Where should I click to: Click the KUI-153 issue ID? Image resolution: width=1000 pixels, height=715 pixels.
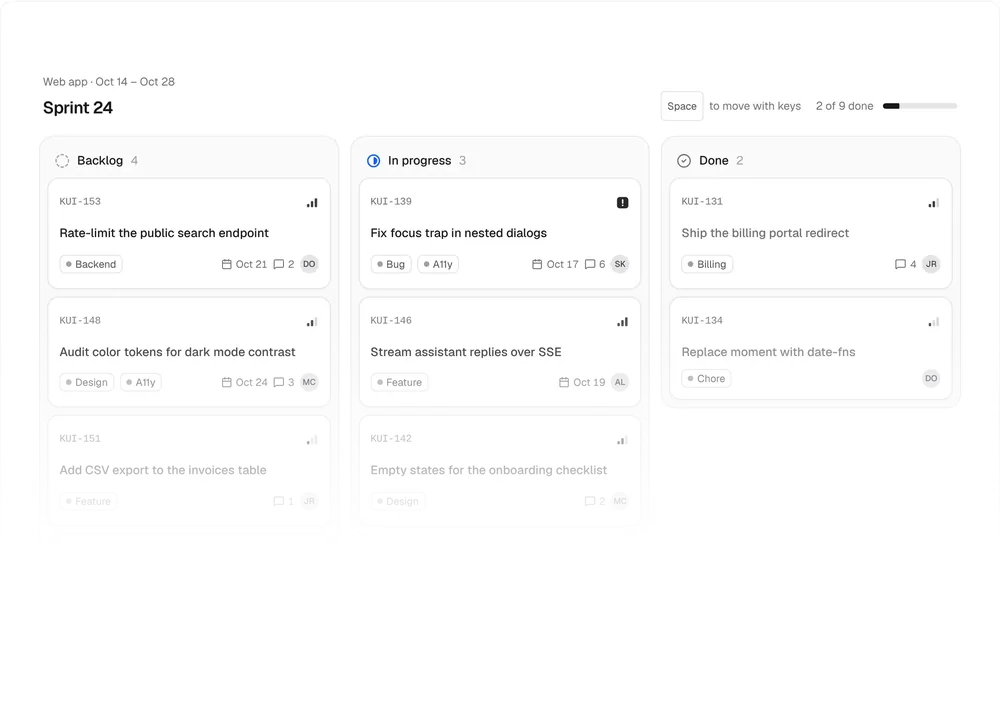click(x=80, y=202)
